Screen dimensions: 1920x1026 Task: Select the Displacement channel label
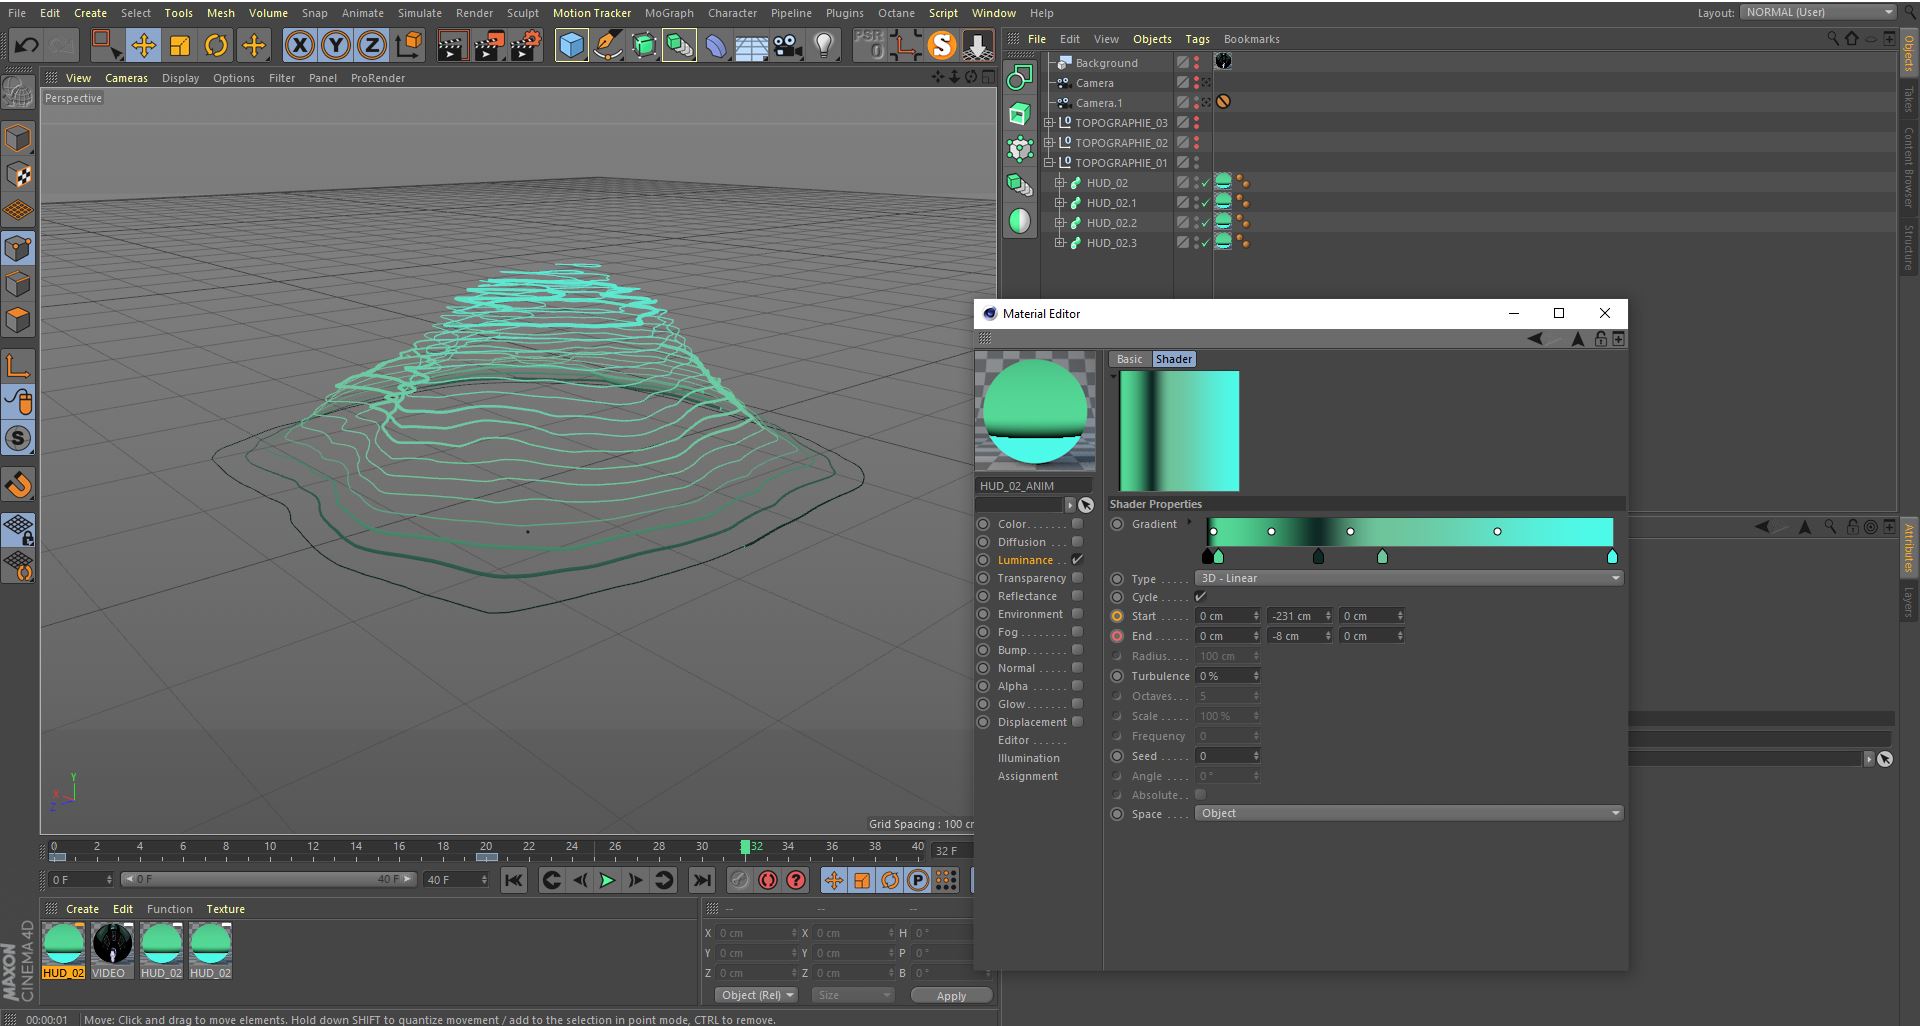[x=1032, y=722]
